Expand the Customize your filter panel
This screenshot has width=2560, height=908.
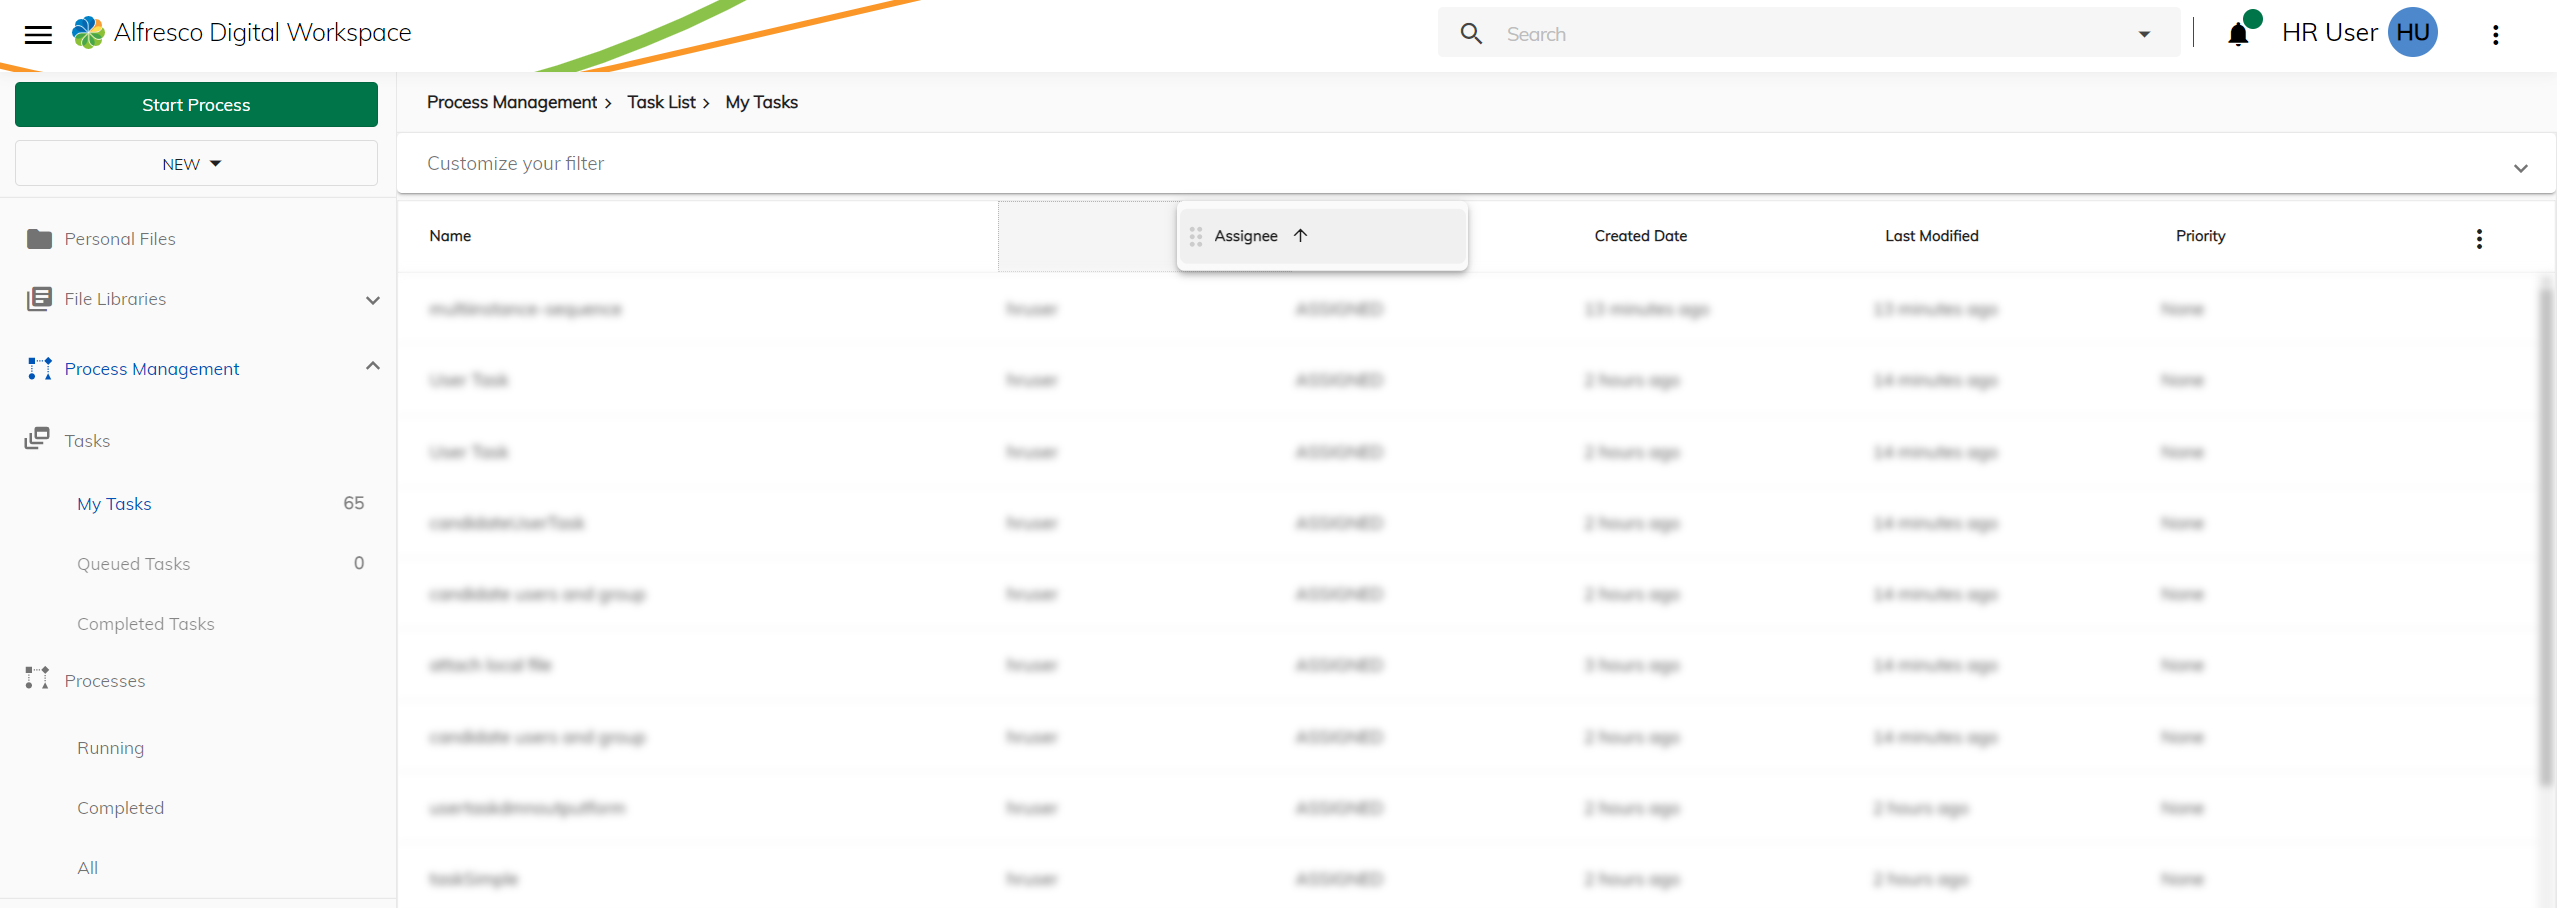tap(2520, 168)
